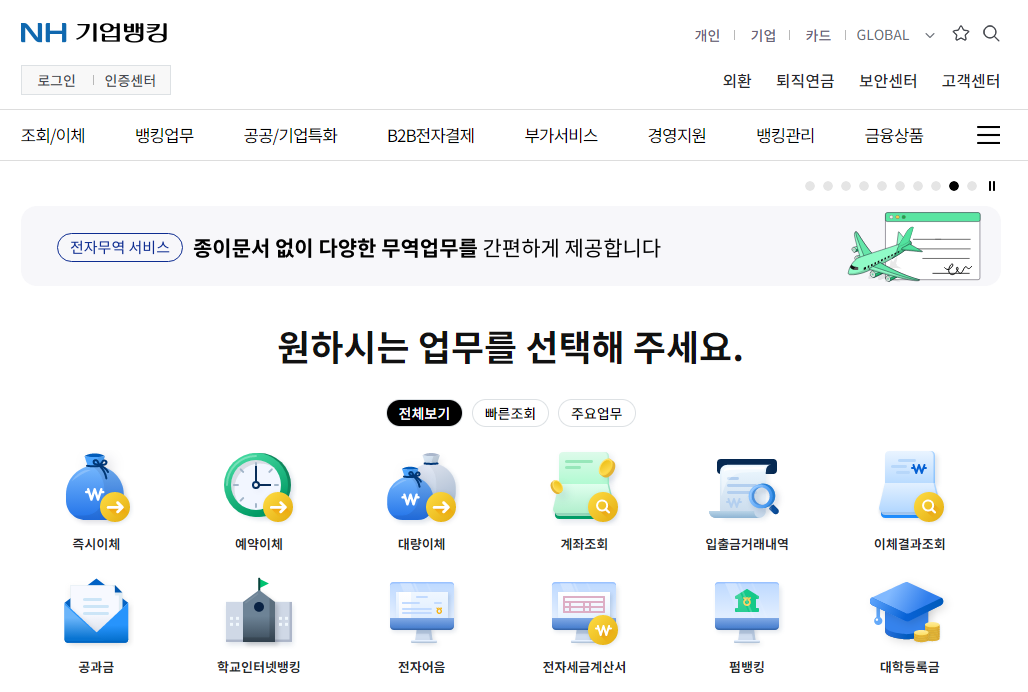The height and width of the screenshot is (692, 1028).
Task: Open the 조회/이체 menu
Action: coord(53,136)
